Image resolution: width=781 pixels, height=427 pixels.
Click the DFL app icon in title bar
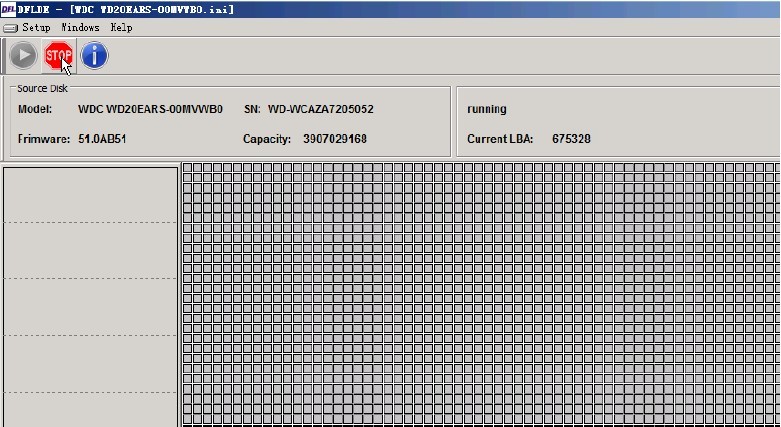8,9
